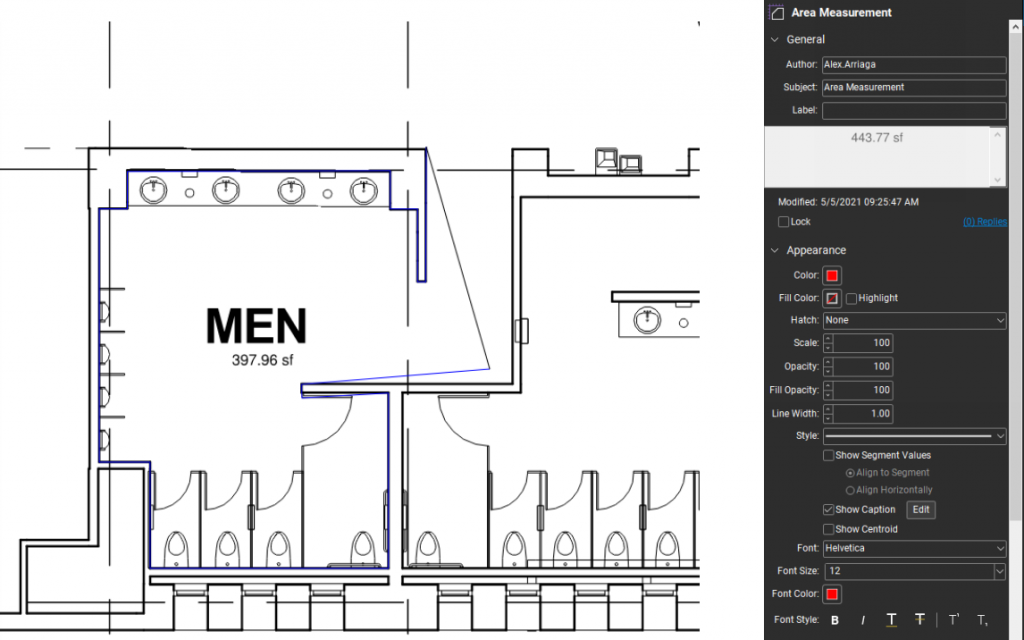Open the Font dropdown showing Helvetica
This screenshot has height=640, width=1024.
coord(914,548)
